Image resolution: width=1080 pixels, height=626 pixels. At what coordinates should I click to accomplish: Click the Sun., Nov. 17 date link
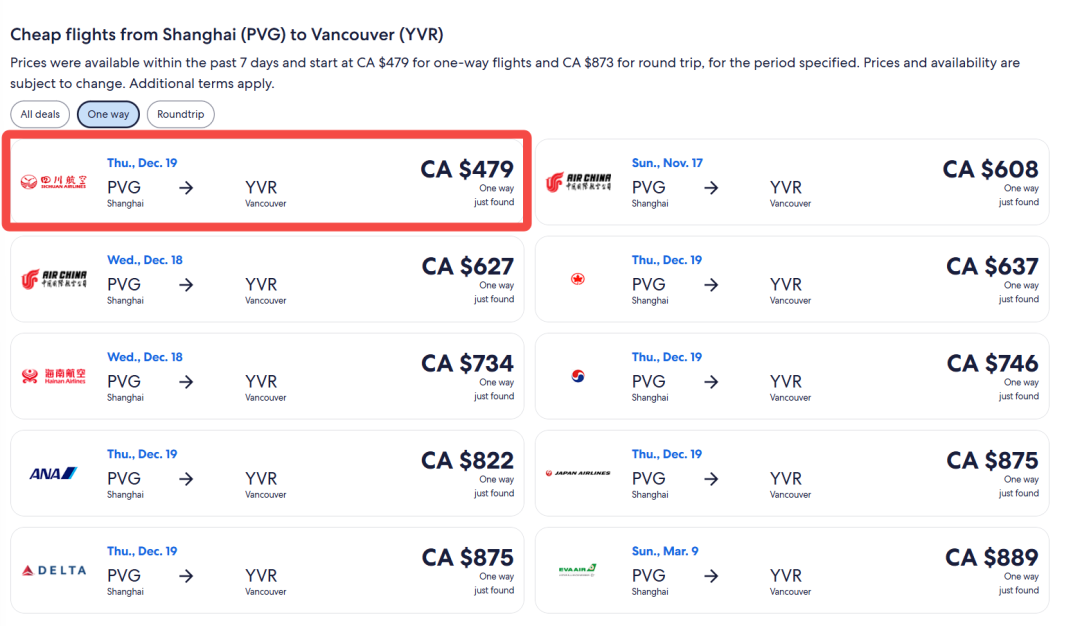667,163
